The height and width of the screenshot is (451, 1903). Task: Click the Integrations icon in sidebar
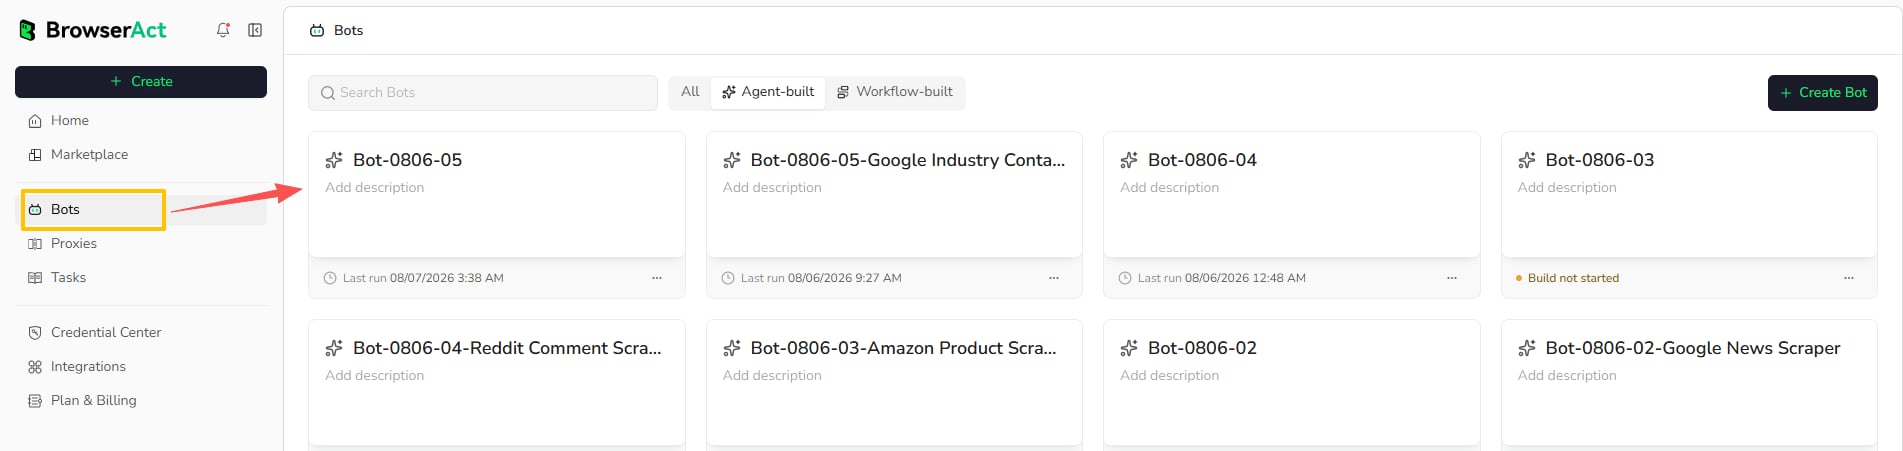[x=35, y=367]
